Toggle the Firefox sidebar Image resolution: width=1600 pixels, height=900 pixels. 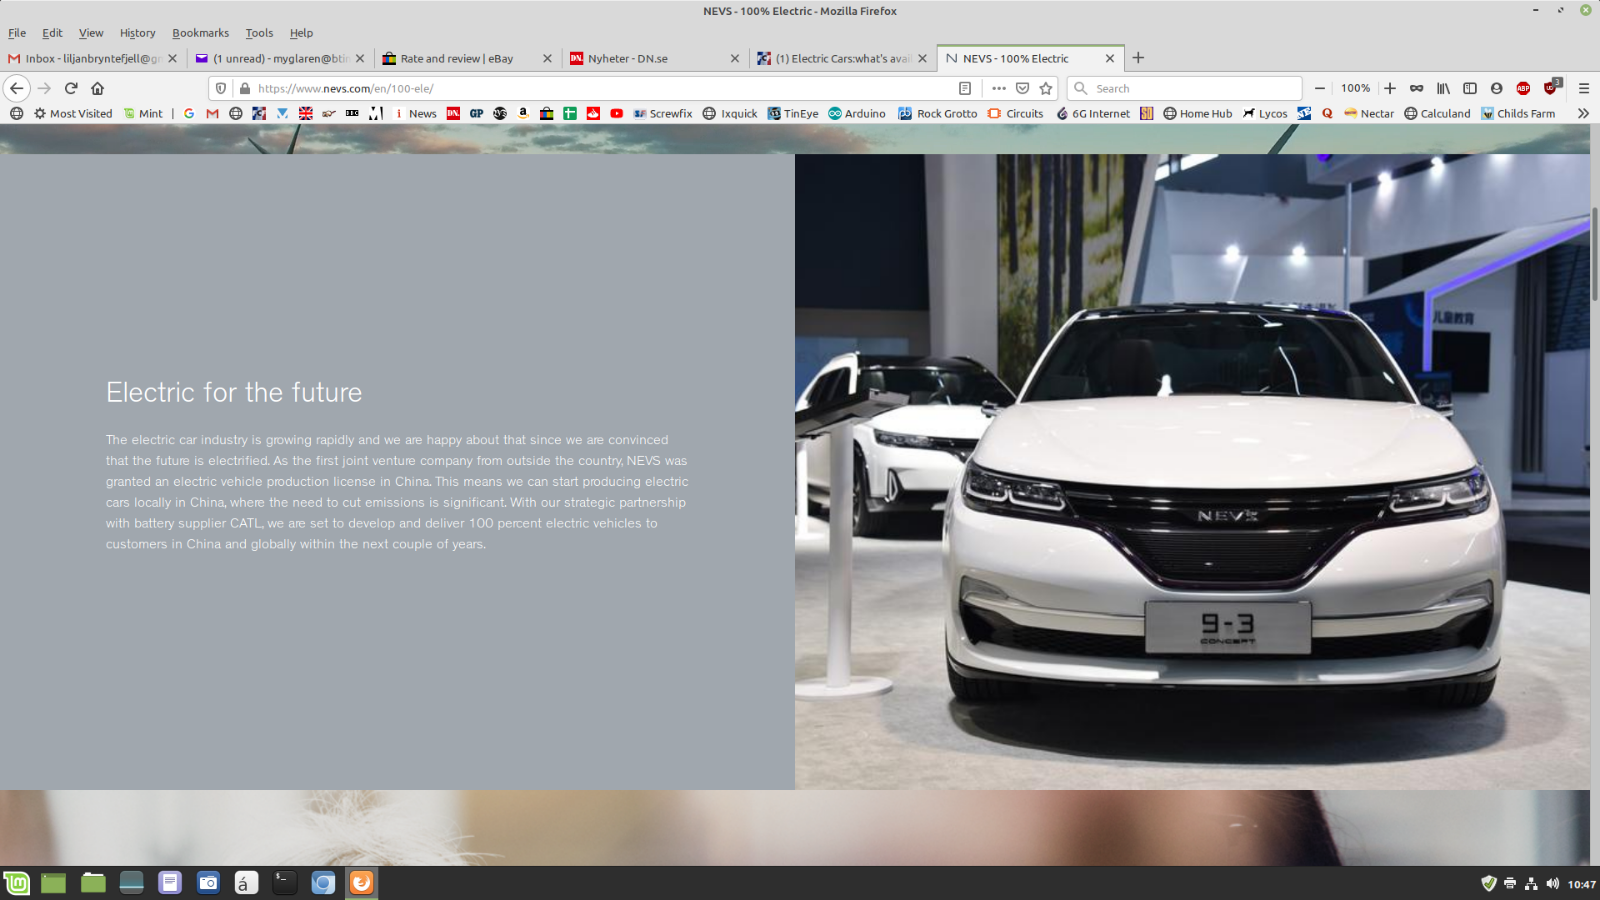coord(1470,88)
